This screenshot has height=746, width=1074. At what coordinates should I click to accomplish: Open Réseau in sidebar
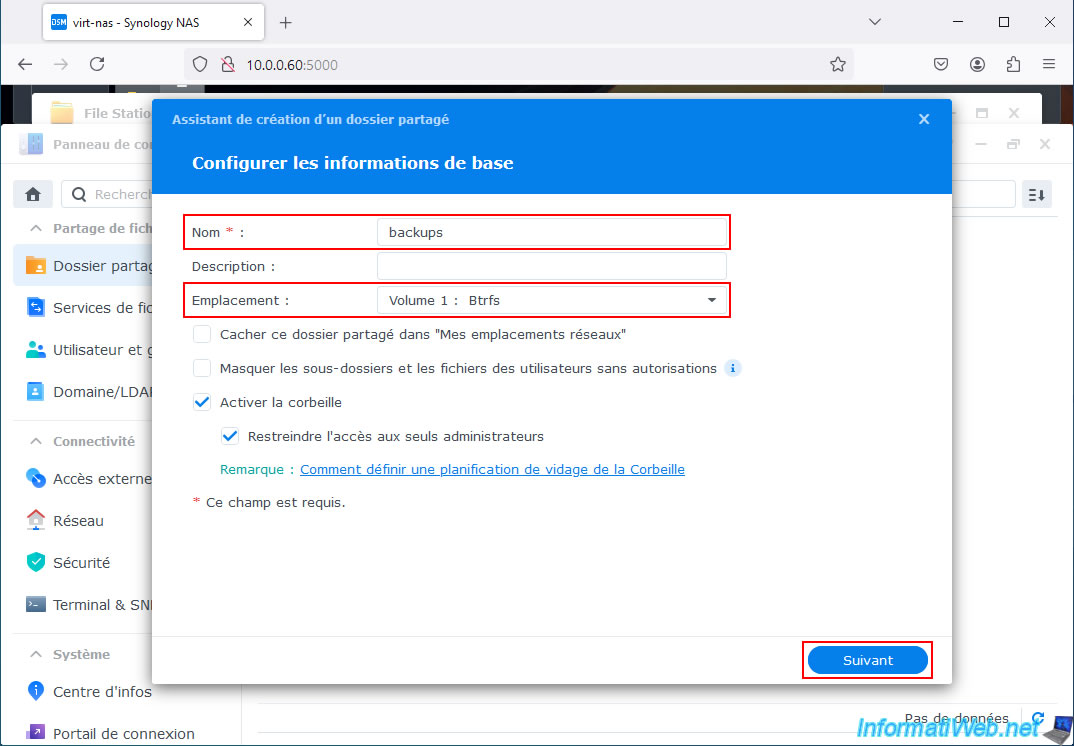[x=82, y=521]
